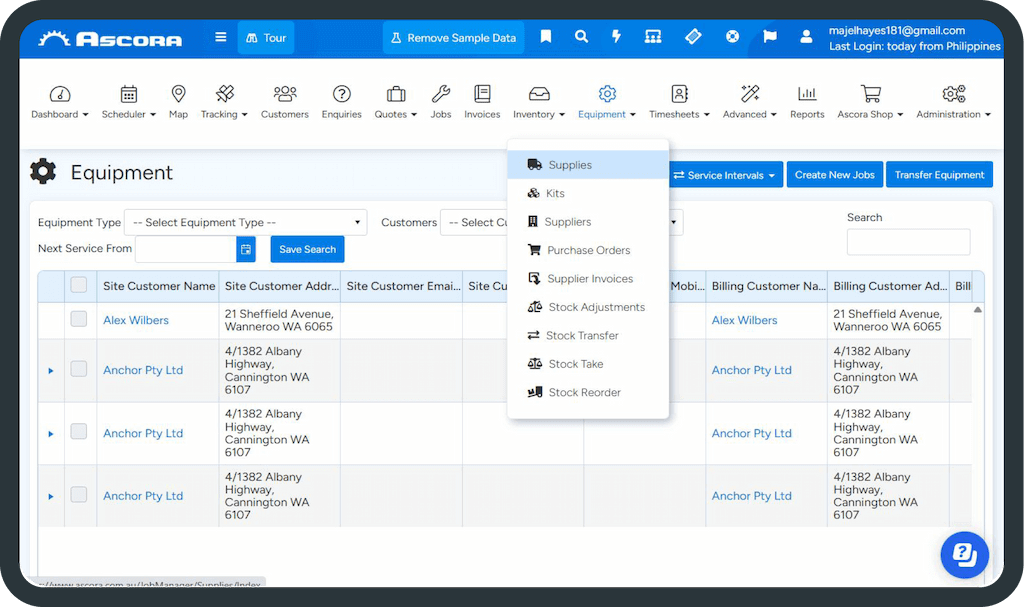This screenshot has width=1024, height=607.
Task: Click the Stock Take scales icon
Action: pos(535,363)
